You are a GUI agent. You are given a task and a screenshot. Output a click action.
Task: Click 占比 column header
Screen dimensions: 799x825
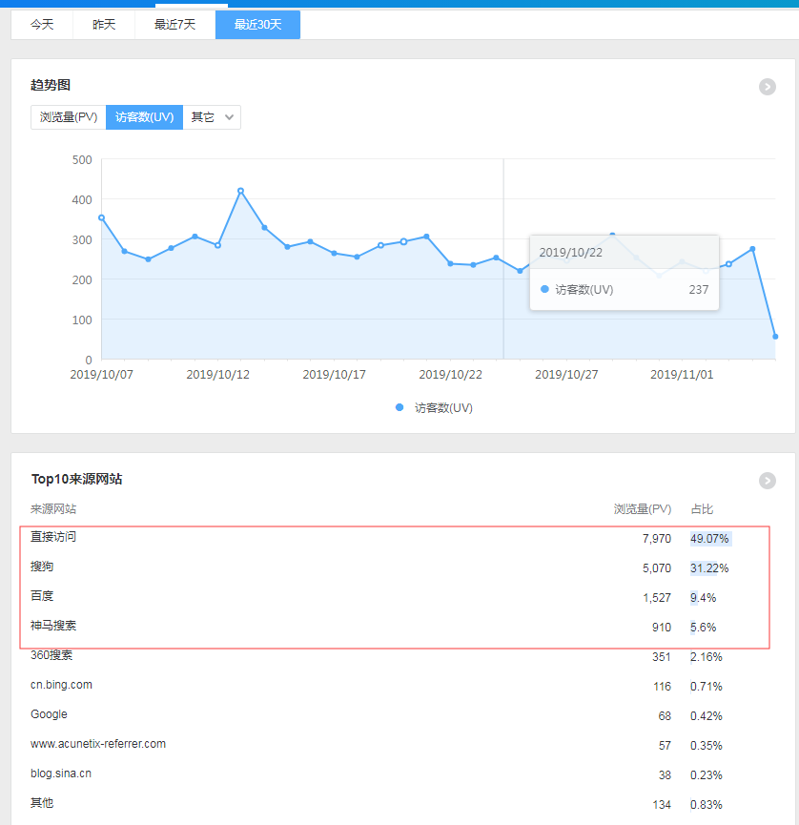702,509
